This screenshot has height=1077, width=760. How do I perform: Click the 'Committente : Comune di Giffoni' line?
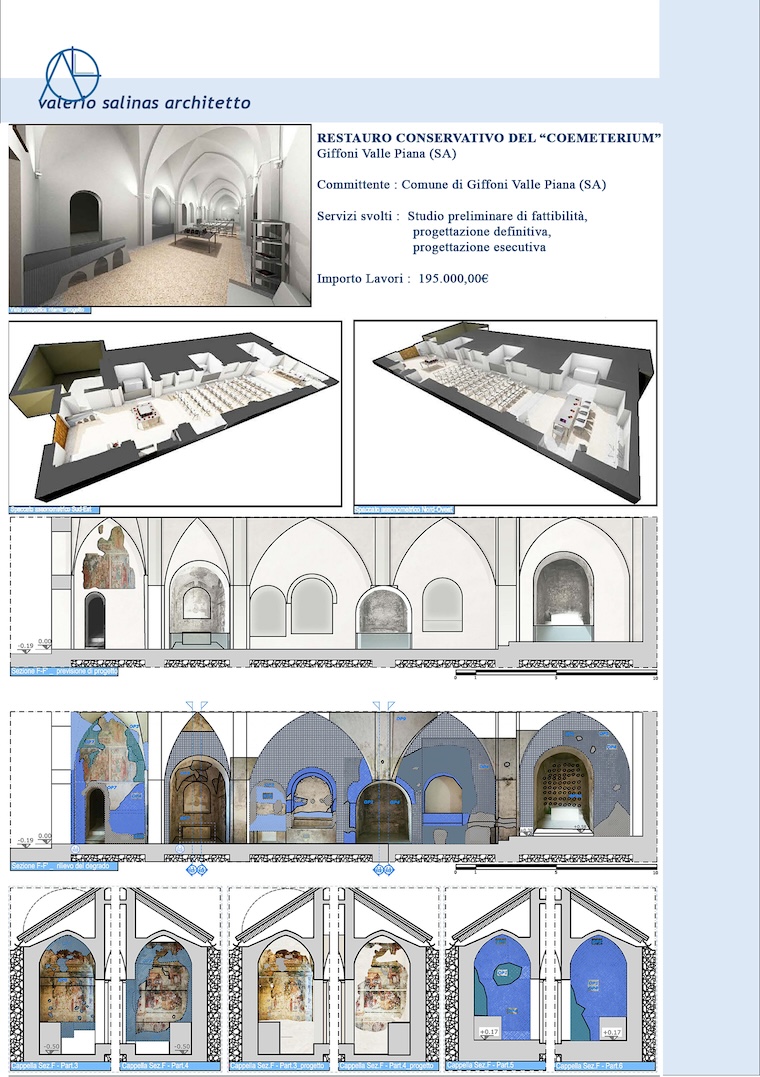(x=461, y=185)
